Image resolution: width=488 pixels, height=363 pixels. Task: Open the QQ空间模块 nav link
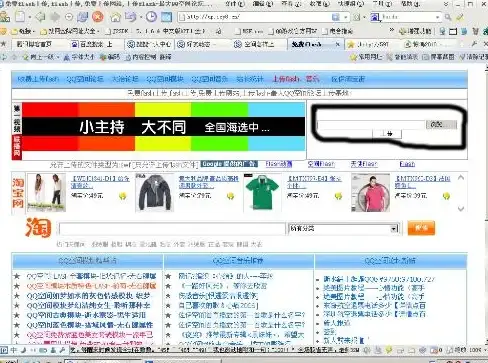coord(165,79)
